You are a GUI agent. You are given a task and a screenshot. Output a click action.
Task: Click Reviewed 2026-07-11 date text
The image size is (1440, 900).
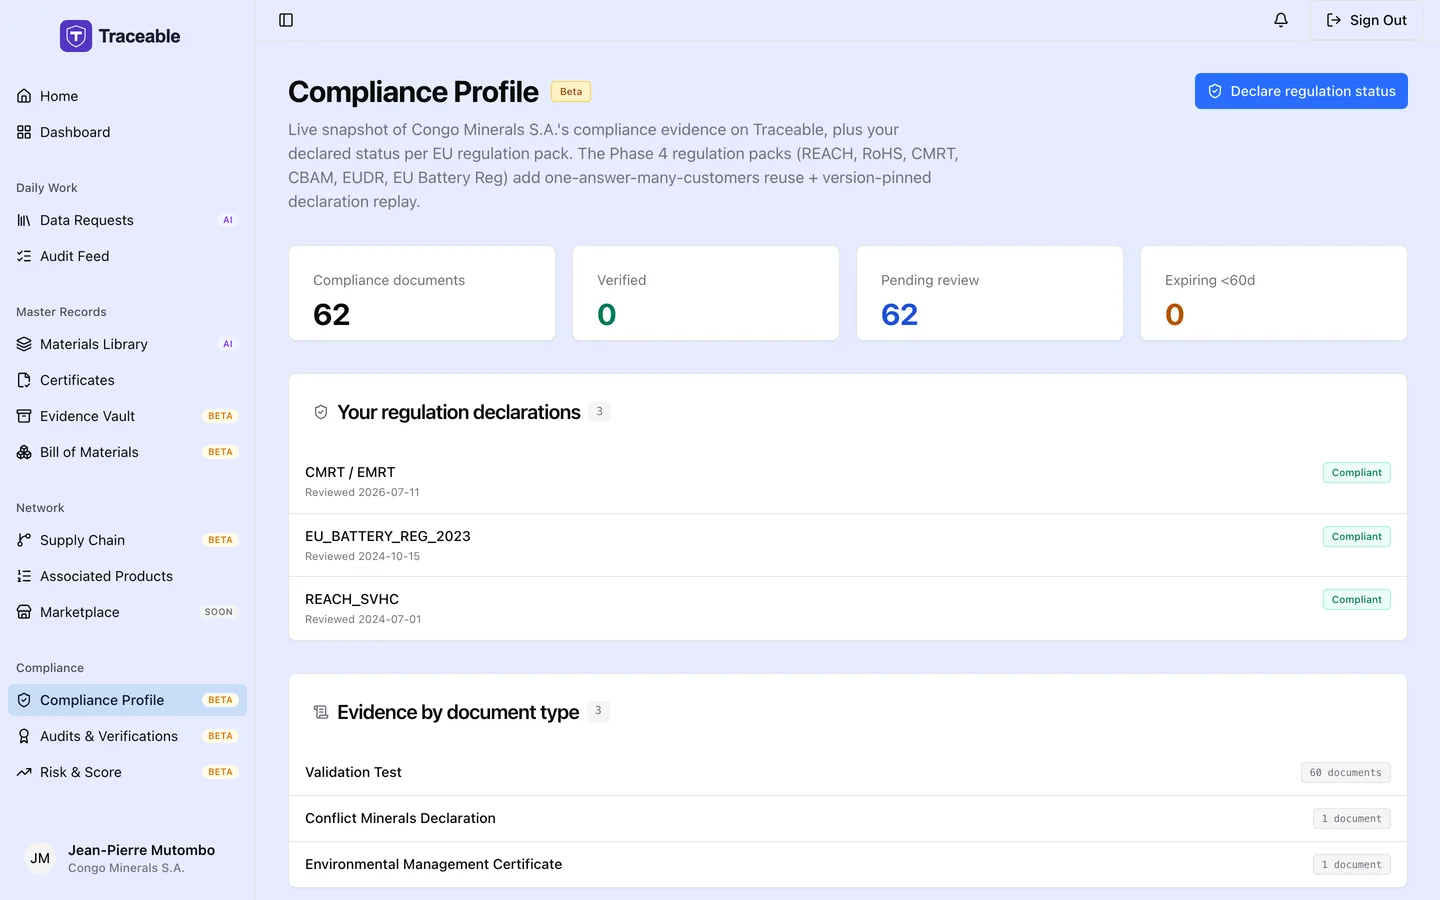coord(362,492)
